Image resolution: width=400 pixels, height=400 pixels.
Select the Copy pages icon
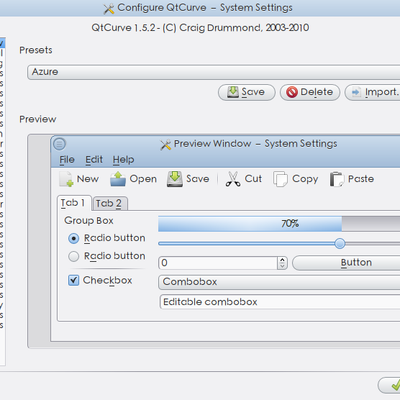pos(280,179)
